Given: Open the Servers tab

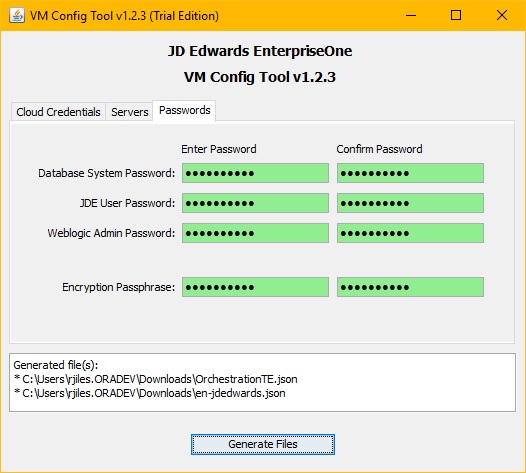Looking at the screenshot, I should click(x=129, y=112).
